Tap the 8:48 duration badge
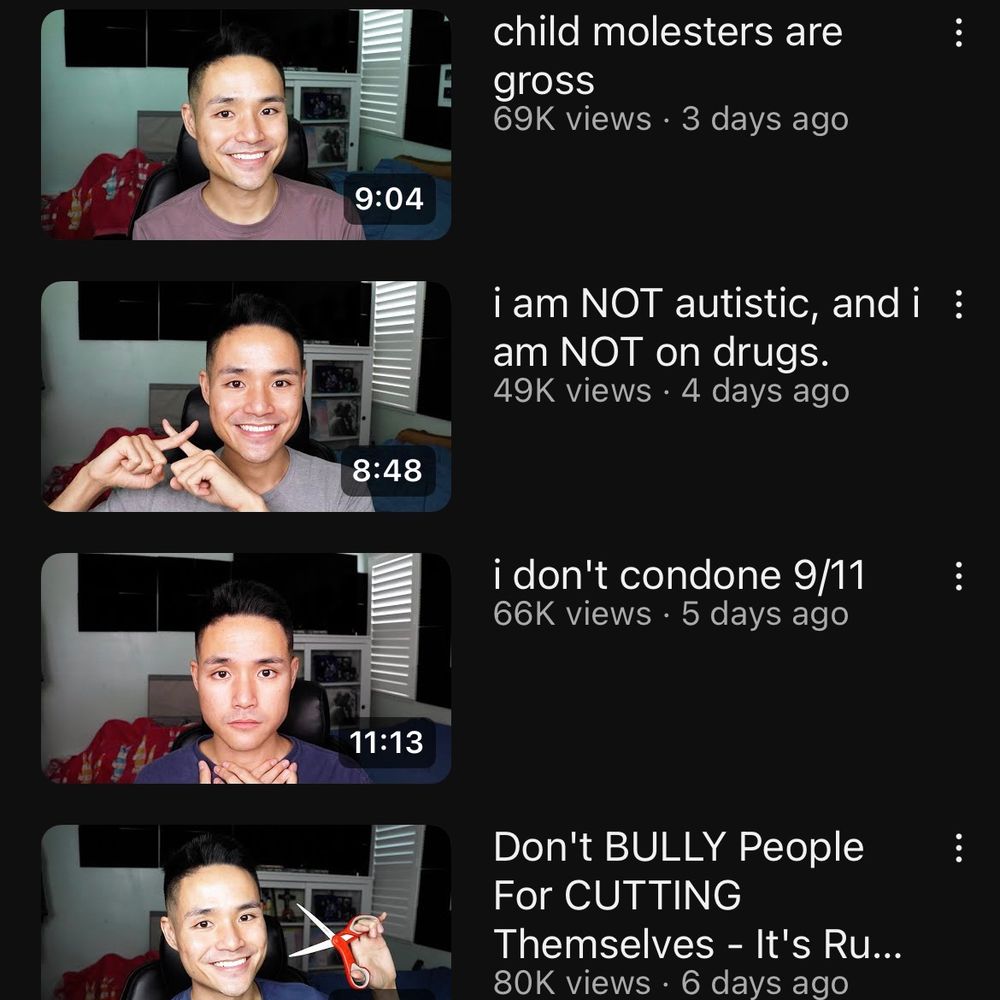This screenshot has height=1000, width=1000. click(388, 470)
